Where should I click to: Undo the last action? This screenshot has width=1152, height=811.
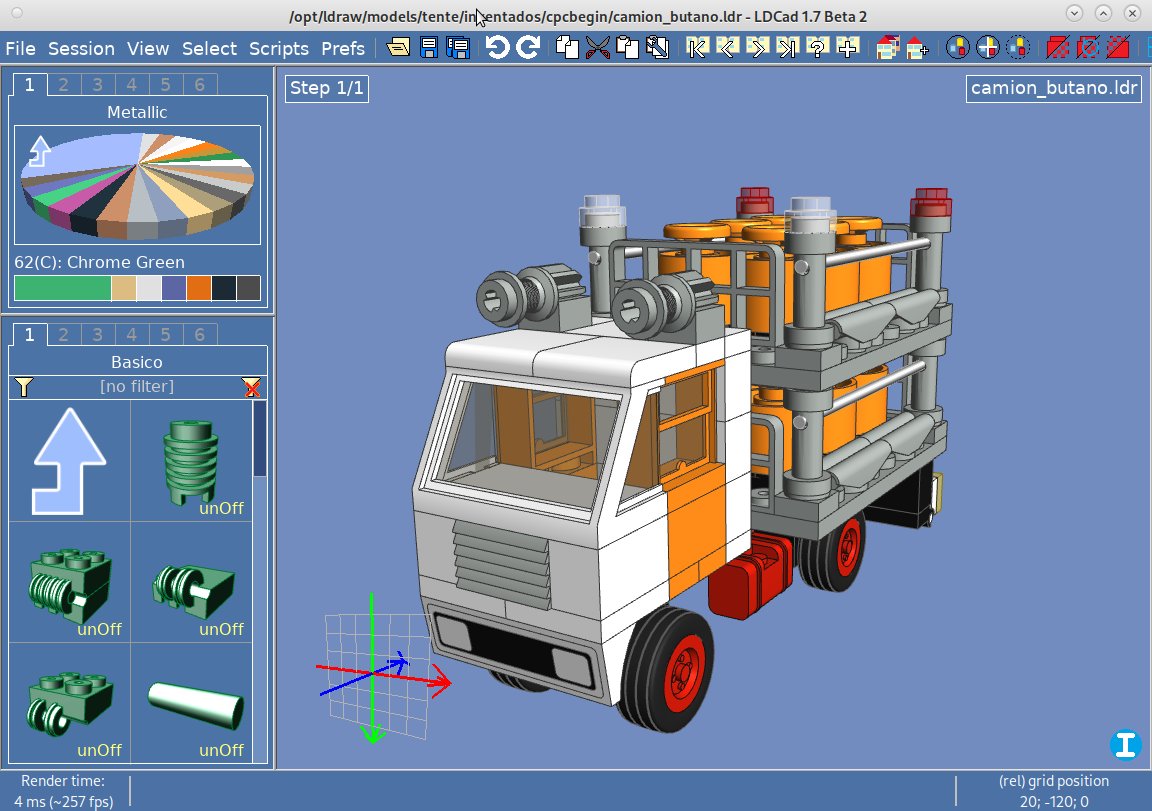(x=497, y=48)
